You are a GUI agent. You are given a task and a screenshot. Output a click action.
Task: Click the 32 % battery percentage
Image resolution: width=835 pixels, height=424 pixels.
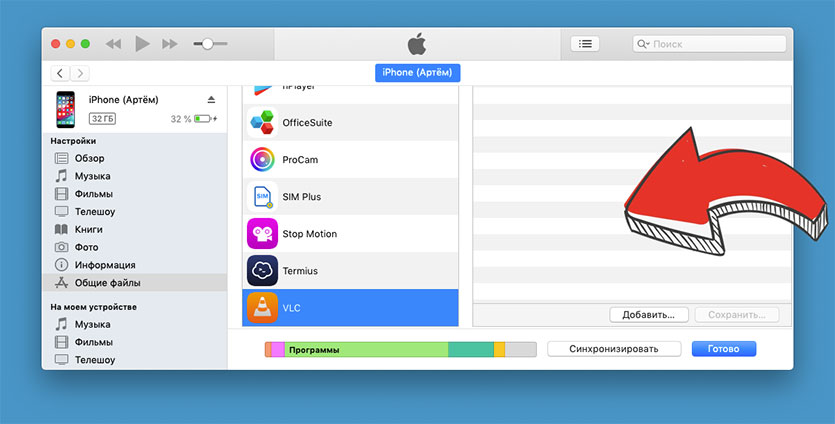pyautogui.click(x=181, y=119)
